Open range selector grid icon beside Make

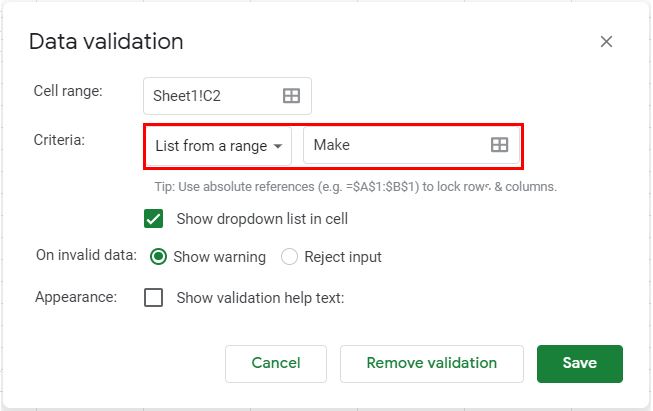pyautogui.click(x=500, y=145)
